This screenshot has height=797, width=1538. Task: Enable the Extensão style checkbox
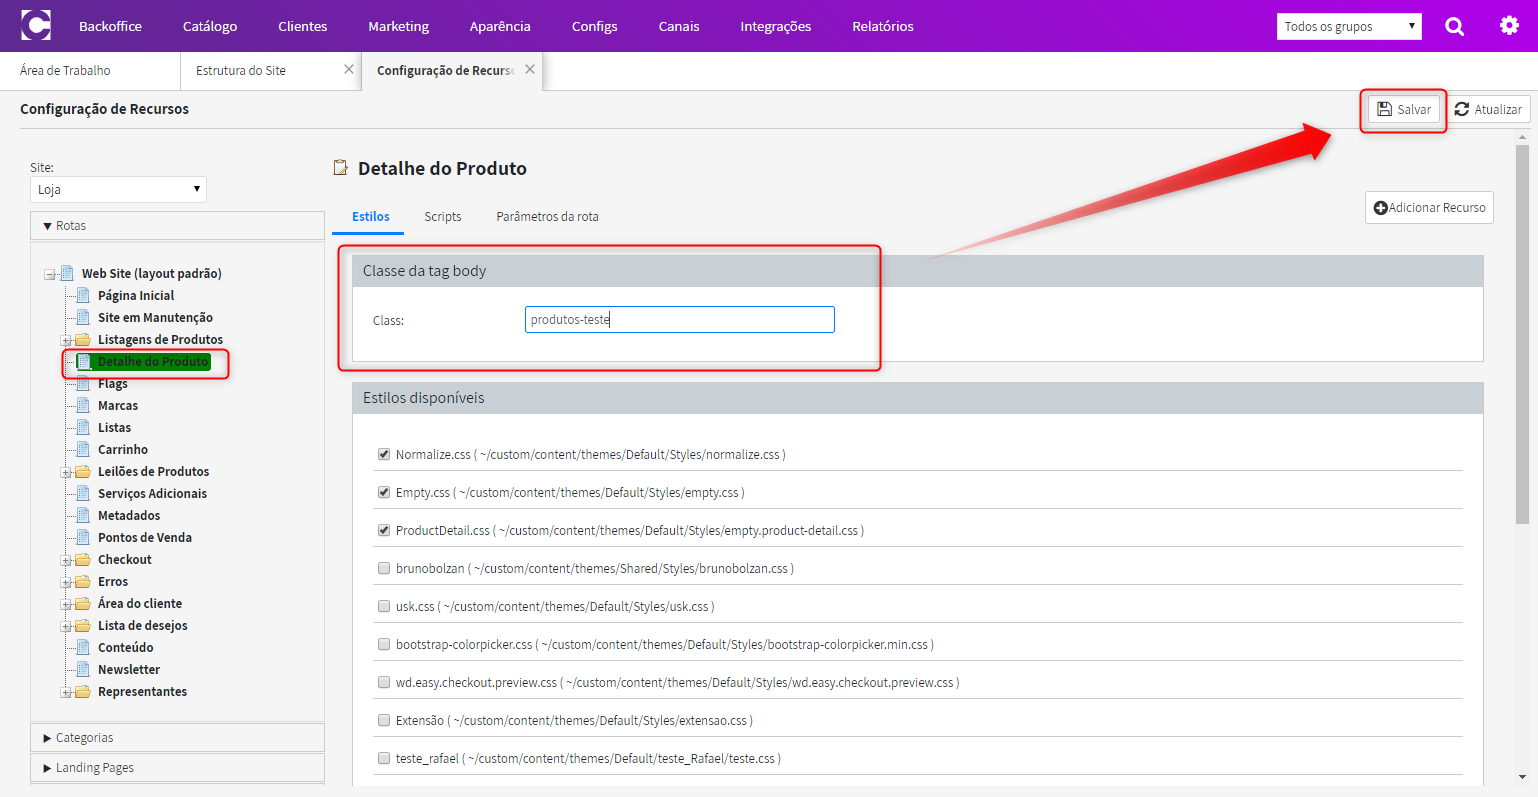[384, 720]
